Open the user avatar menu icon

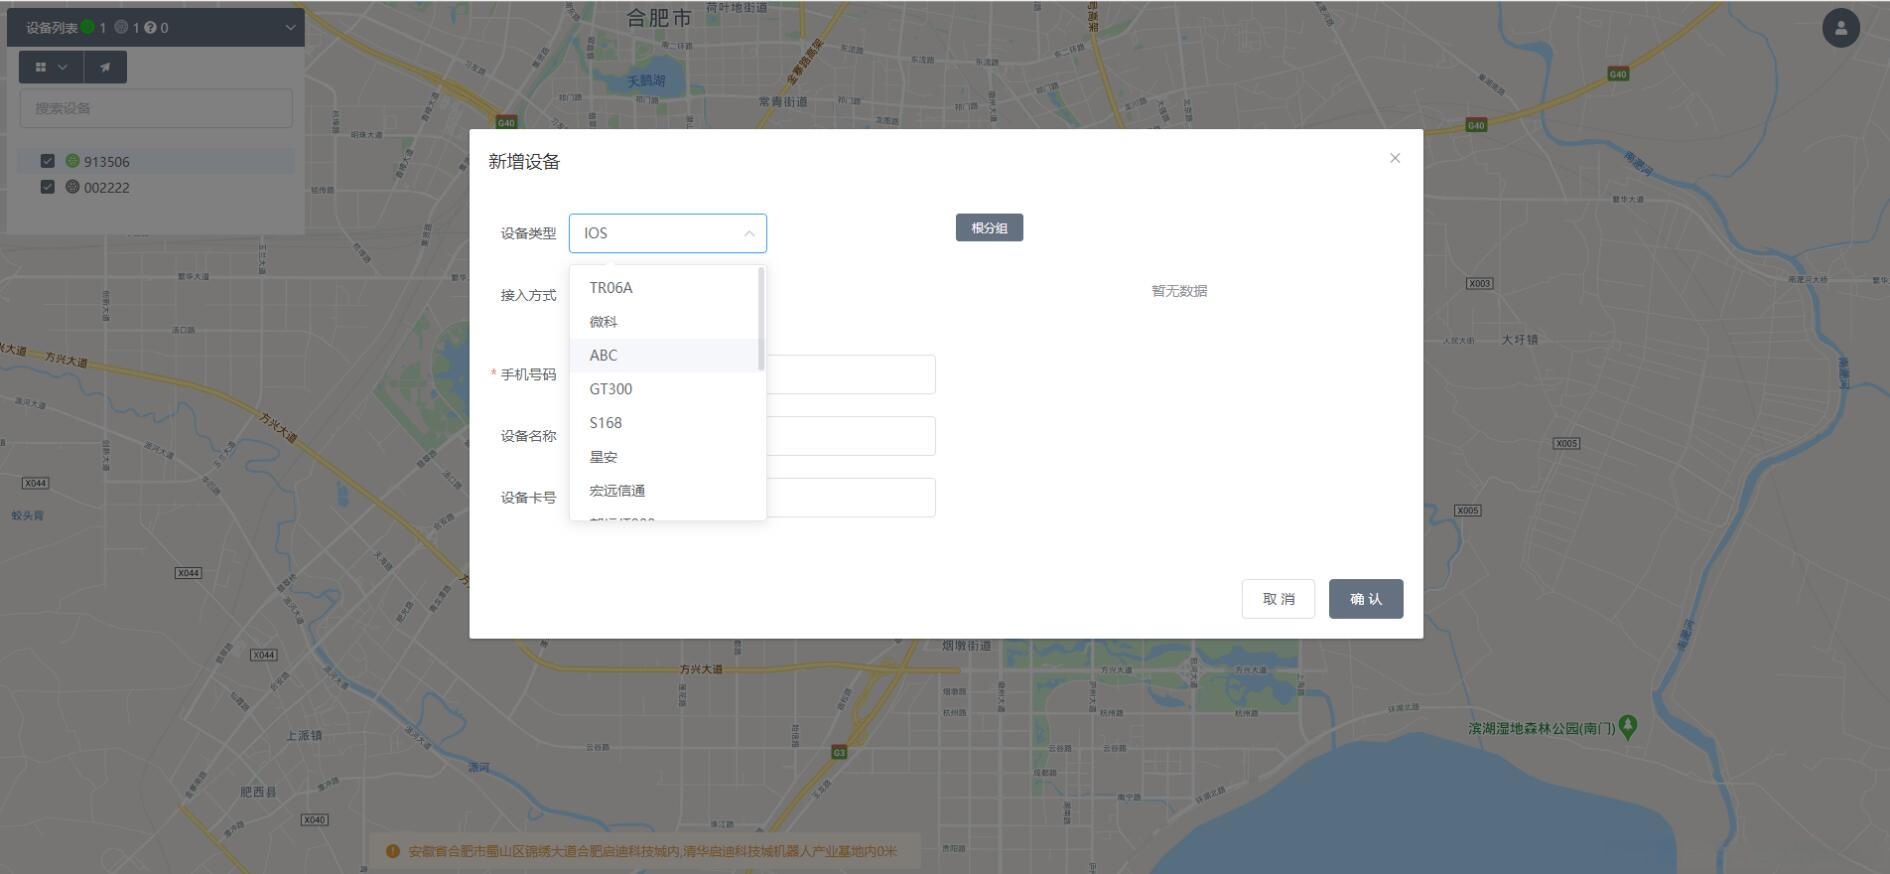[x=1840, y=28]
